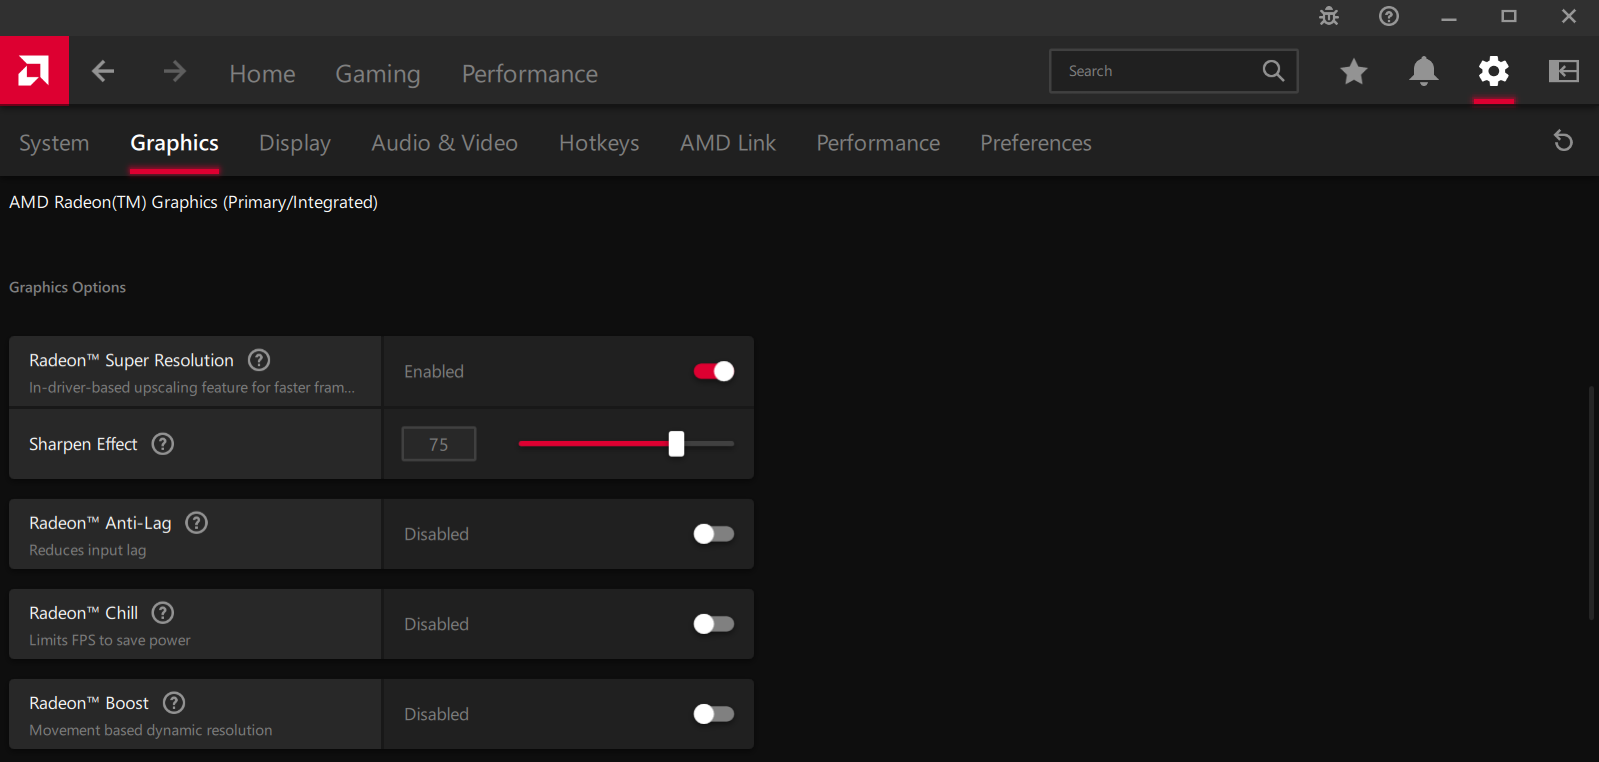The width and height of the screenshot is (1599, 762).
Task: Open the top Performance menu
Action: click(530, 74)
